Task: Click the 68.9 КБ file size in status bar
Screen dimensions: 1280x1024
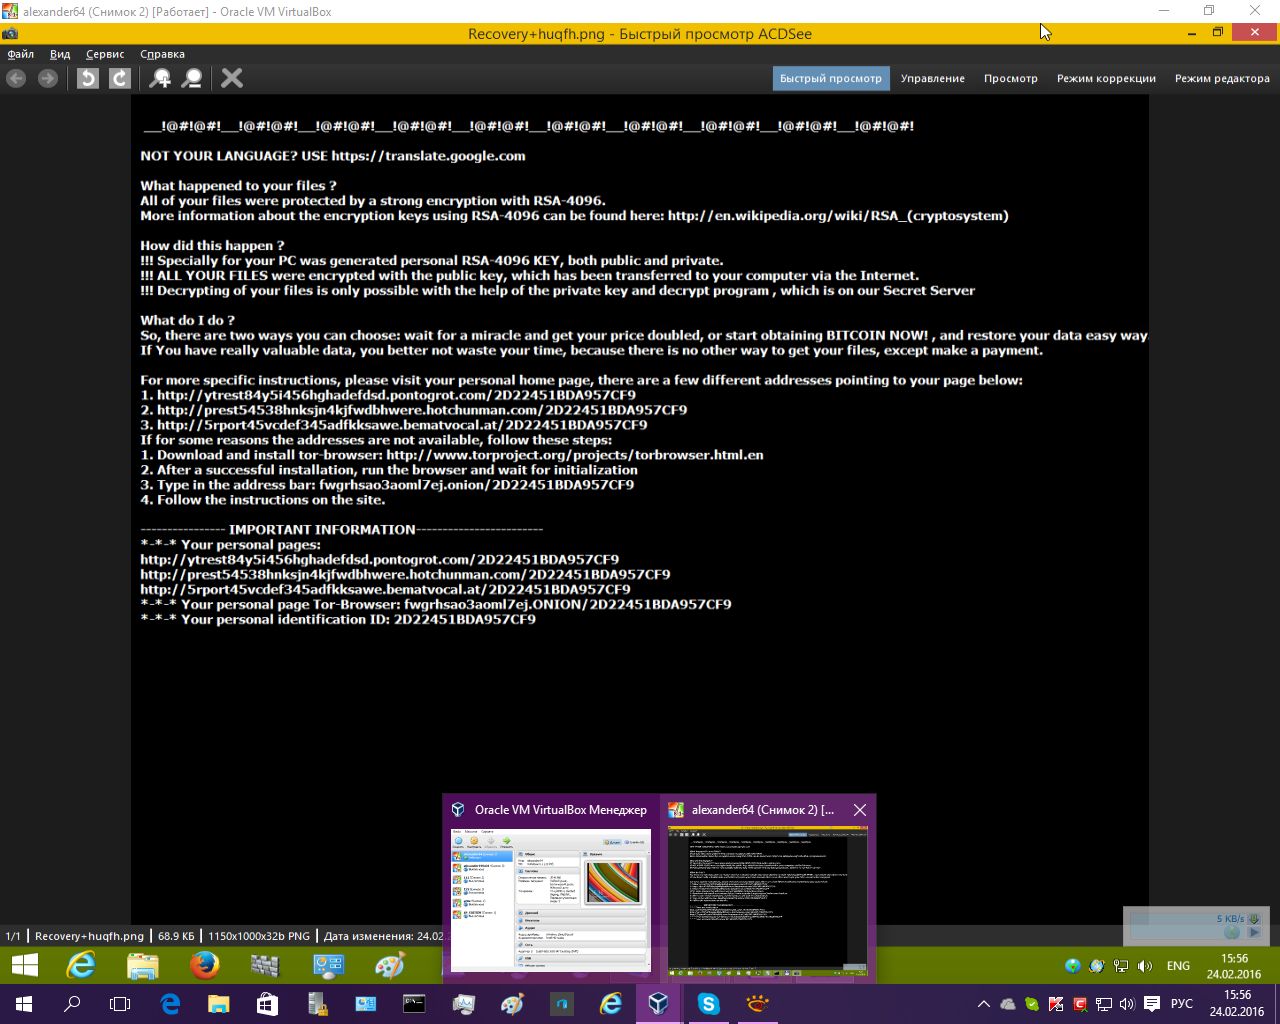Action: pos(176,936)
